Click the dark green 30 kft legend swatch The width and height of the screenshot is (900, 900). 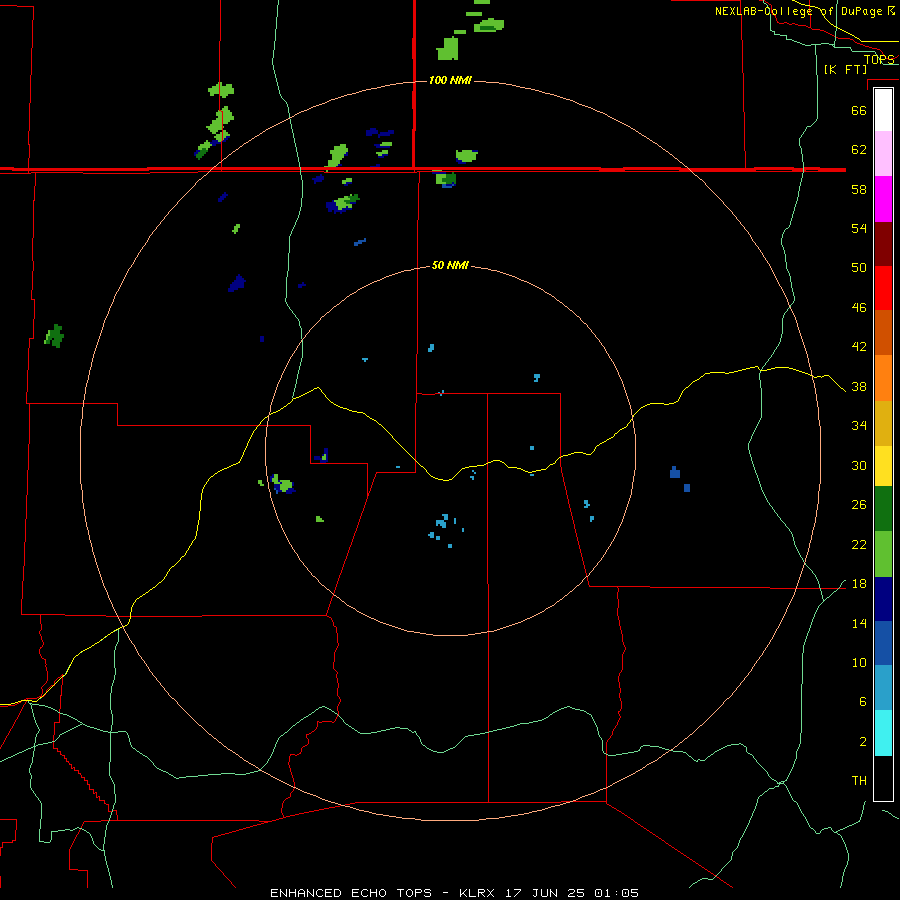click(x=883, y=509)
